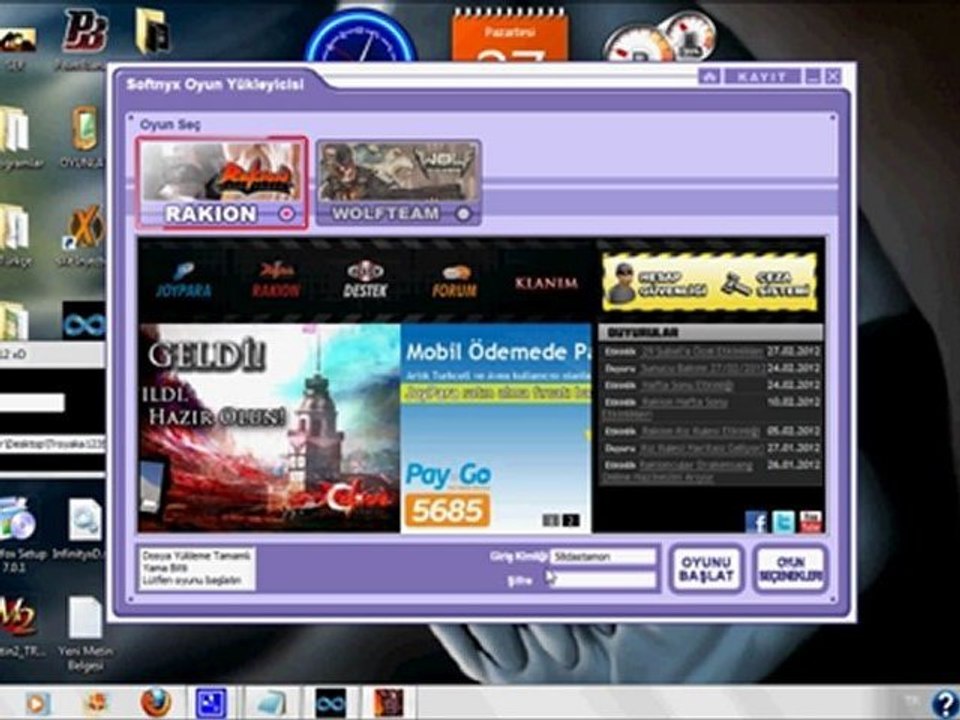Click the orange calendar desktop gadget
960x720 pixels.
509,37
